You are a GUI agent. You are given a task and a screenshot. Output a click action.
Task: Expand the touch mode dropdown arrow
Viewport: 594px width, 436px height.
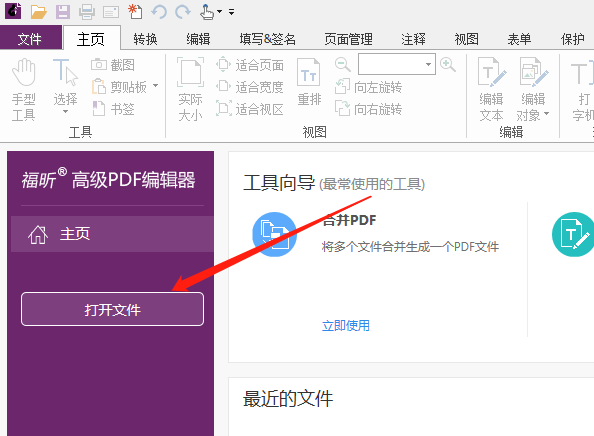tap(219, 12)
